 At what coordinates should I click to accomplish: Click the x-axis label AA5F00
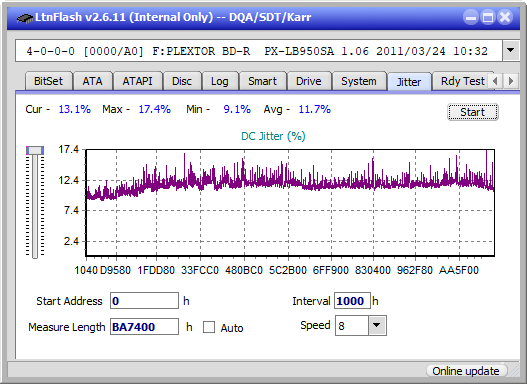point(459,270)
